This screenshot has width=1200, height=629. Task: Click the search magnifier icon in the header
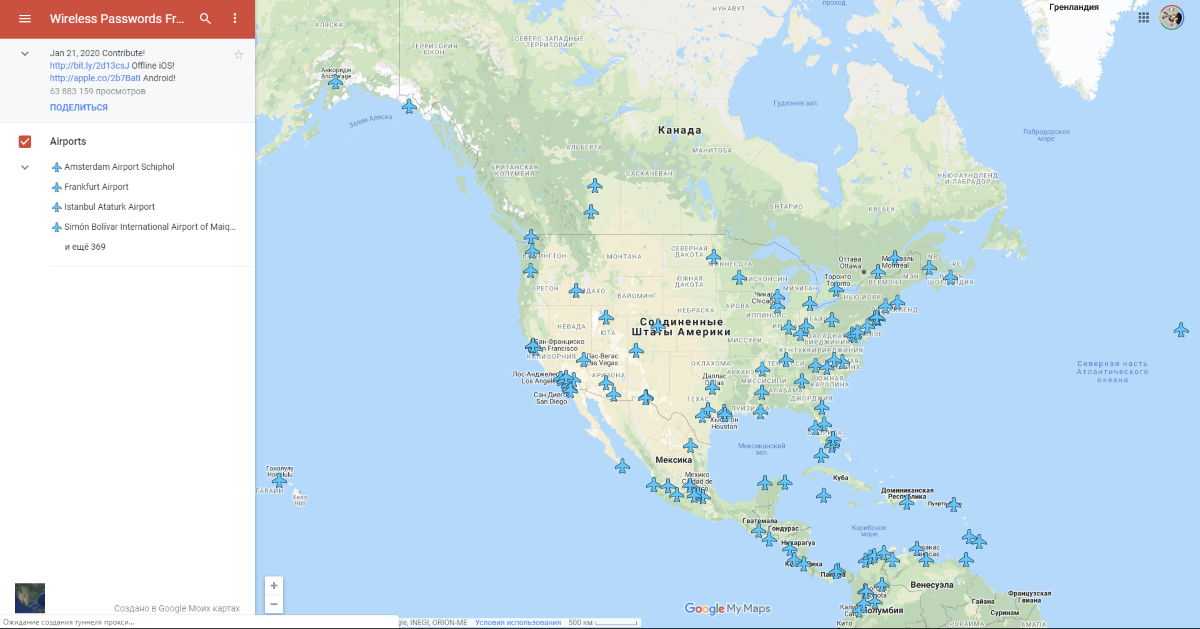click(205, 19)
